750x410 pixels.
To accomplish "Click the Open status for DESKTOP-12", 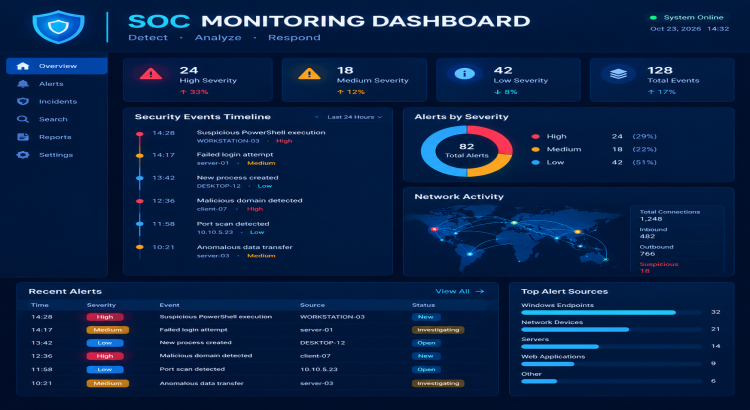I will pos(426,343).
